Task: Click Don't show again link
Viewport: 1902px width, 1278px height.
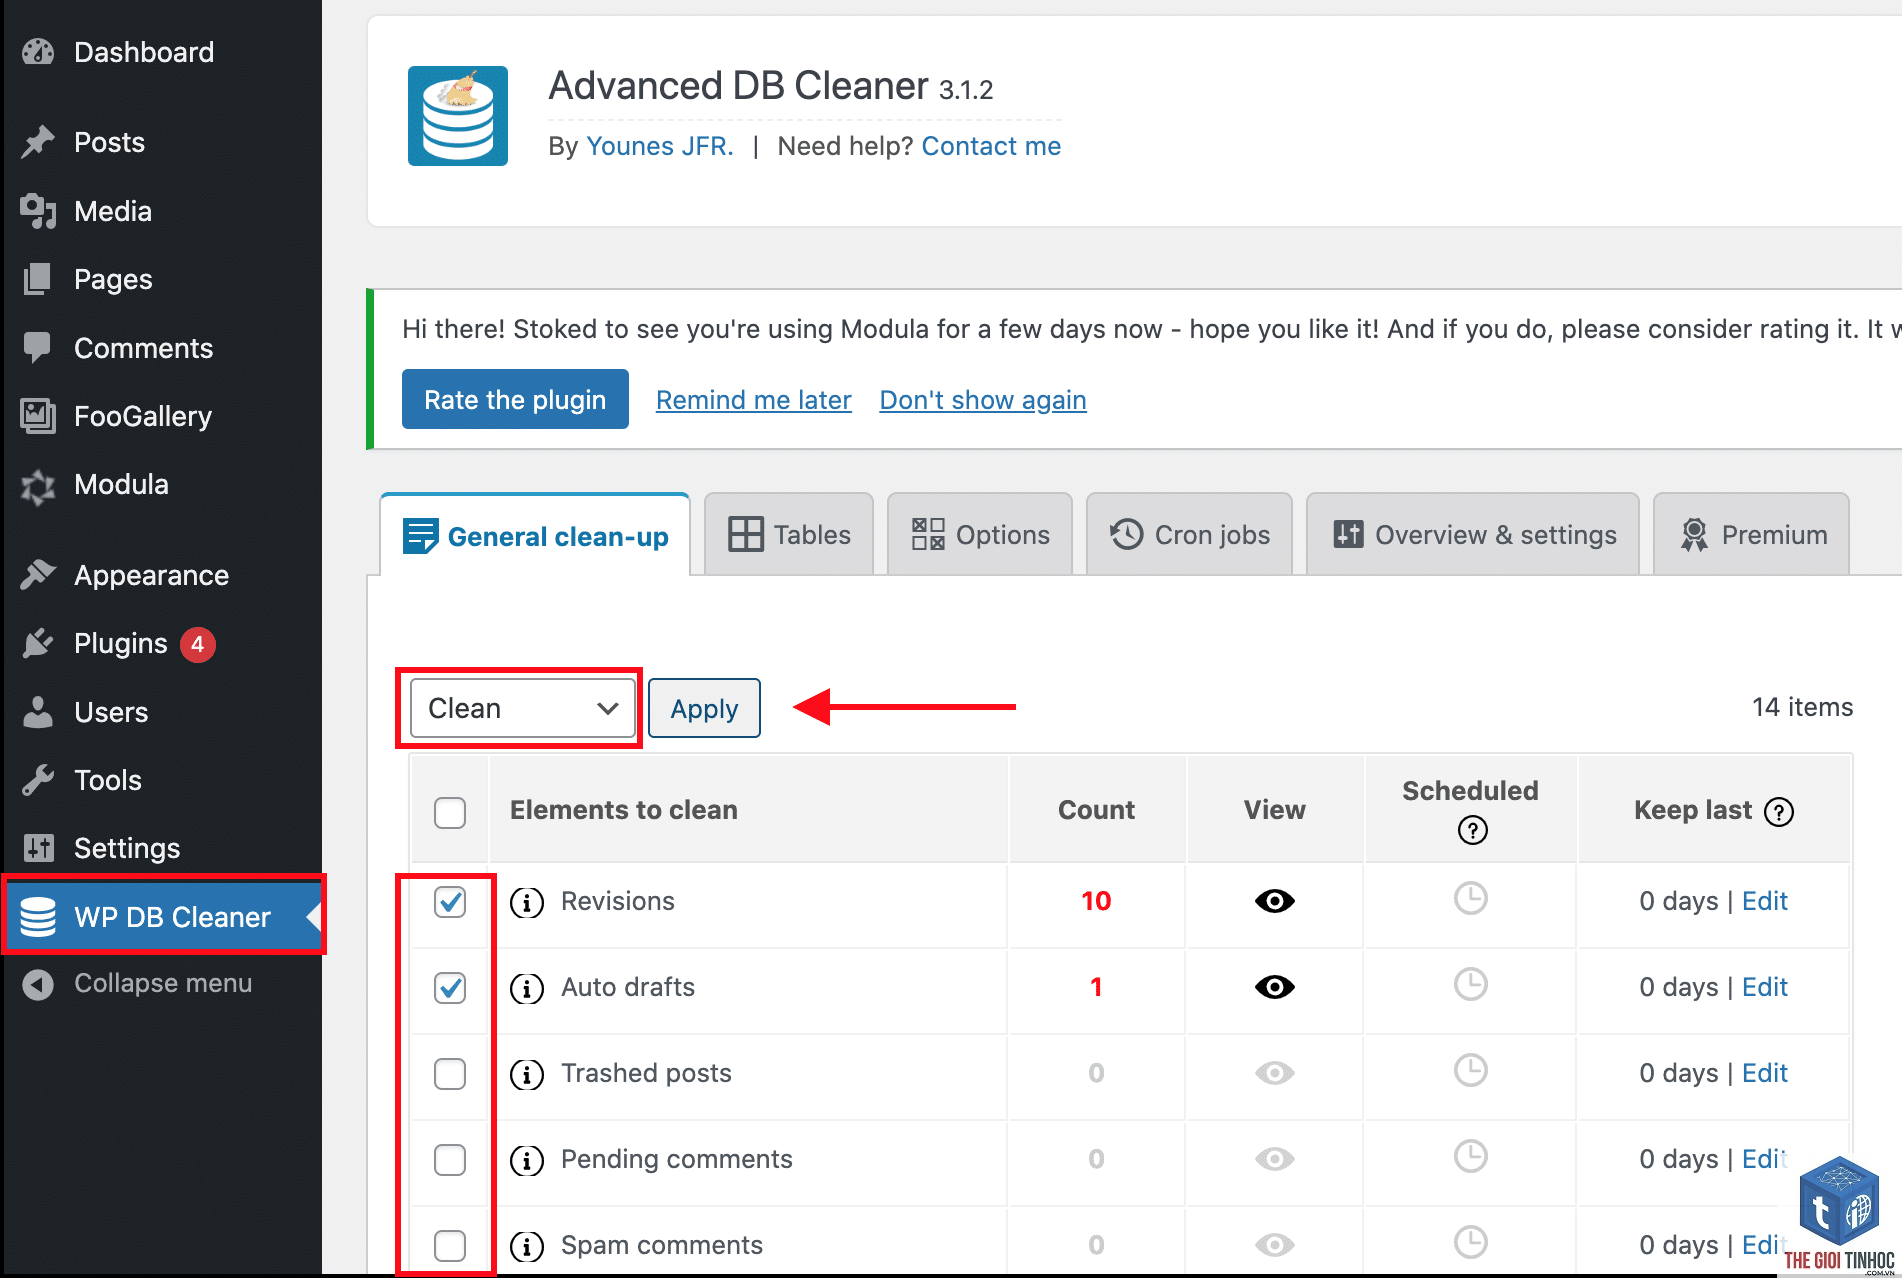Action: [983, 400]
